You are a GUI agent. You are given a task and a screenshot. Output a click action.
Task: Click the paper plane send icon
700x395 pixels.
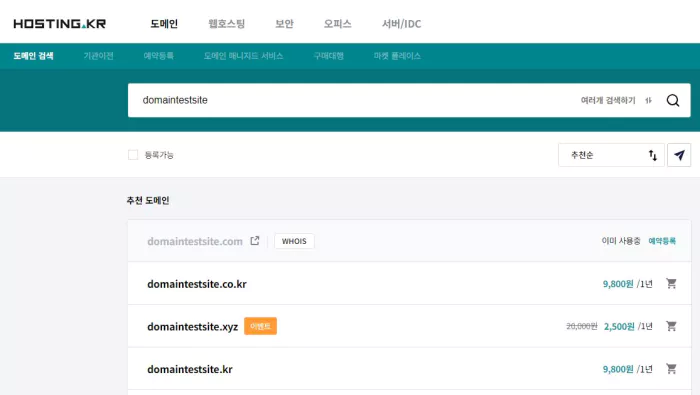pyautogui.click(x=679, y=155)
